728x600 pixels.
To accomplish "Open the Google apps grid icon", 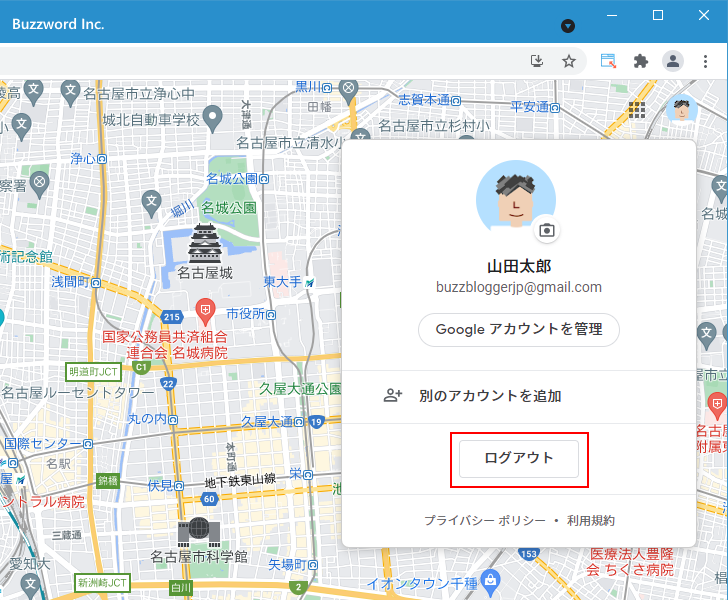I will pos(637,110).
